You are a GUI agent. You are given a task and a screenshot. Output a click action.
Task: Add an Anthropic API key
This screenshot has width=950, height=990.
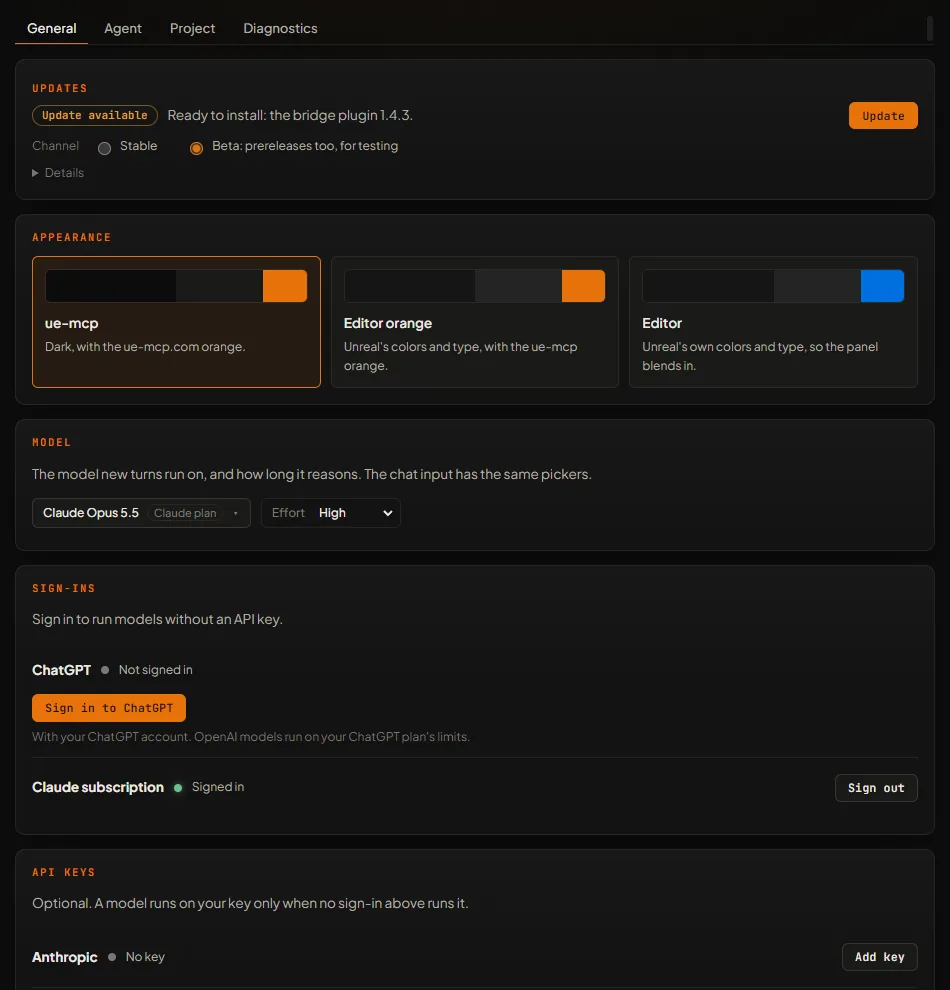(x=879, y=957)
